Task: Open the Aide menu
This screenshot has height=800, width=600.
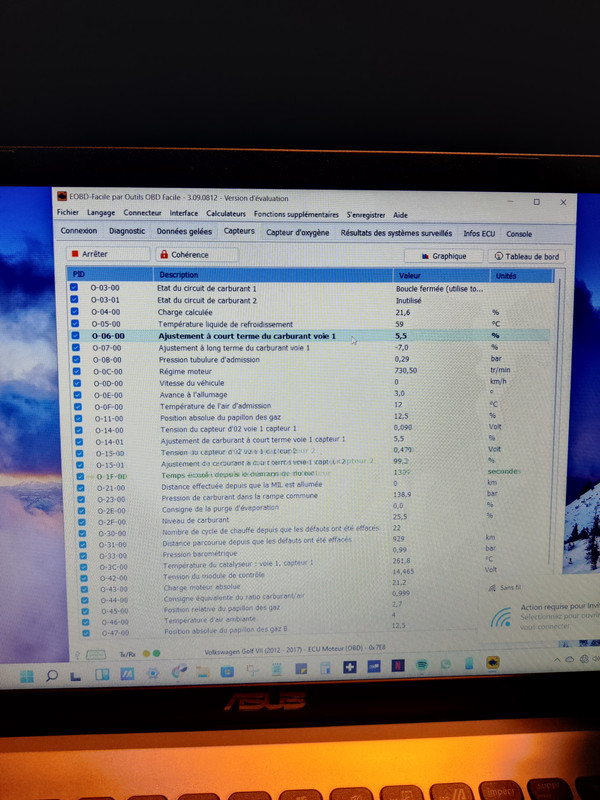Action: 400,215
